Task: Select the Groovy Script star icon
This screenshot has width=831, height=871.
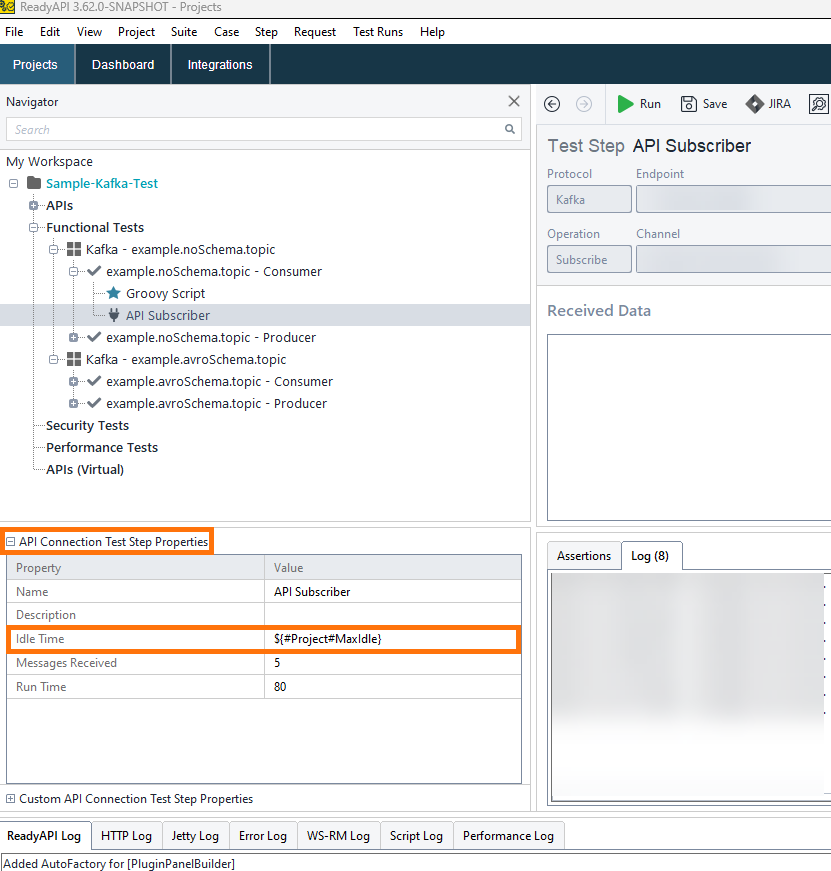Action: coord(113,294)
